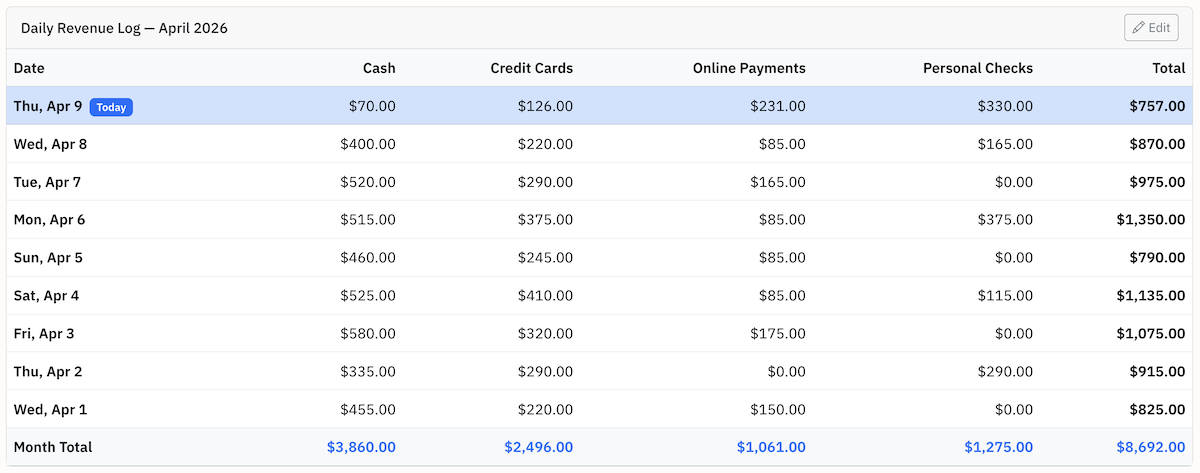1200x473 pixels.
Task: Open the month grand total $8,692.00
Action: [x=1150, y=447]
